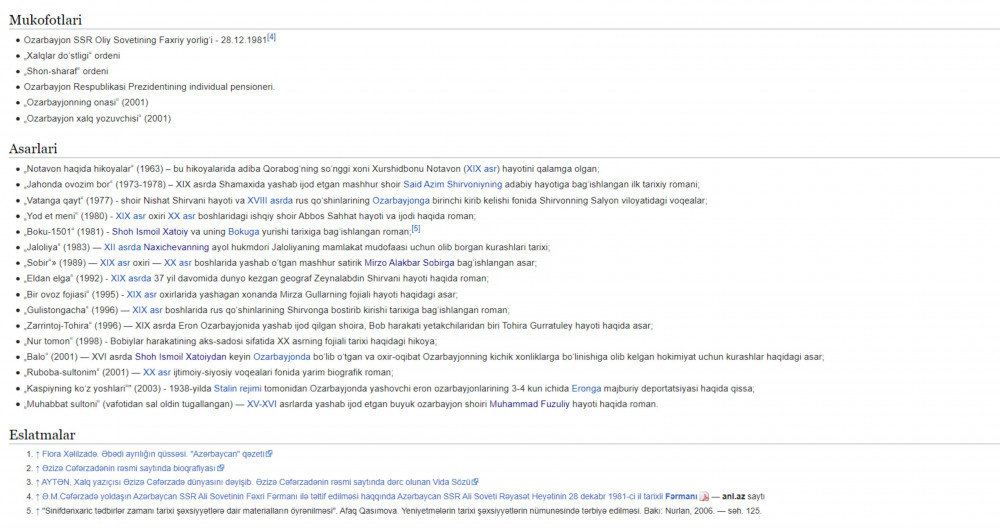Follow the XVIII asrda link
The image size is (1000, 528).
click(270, 200)
